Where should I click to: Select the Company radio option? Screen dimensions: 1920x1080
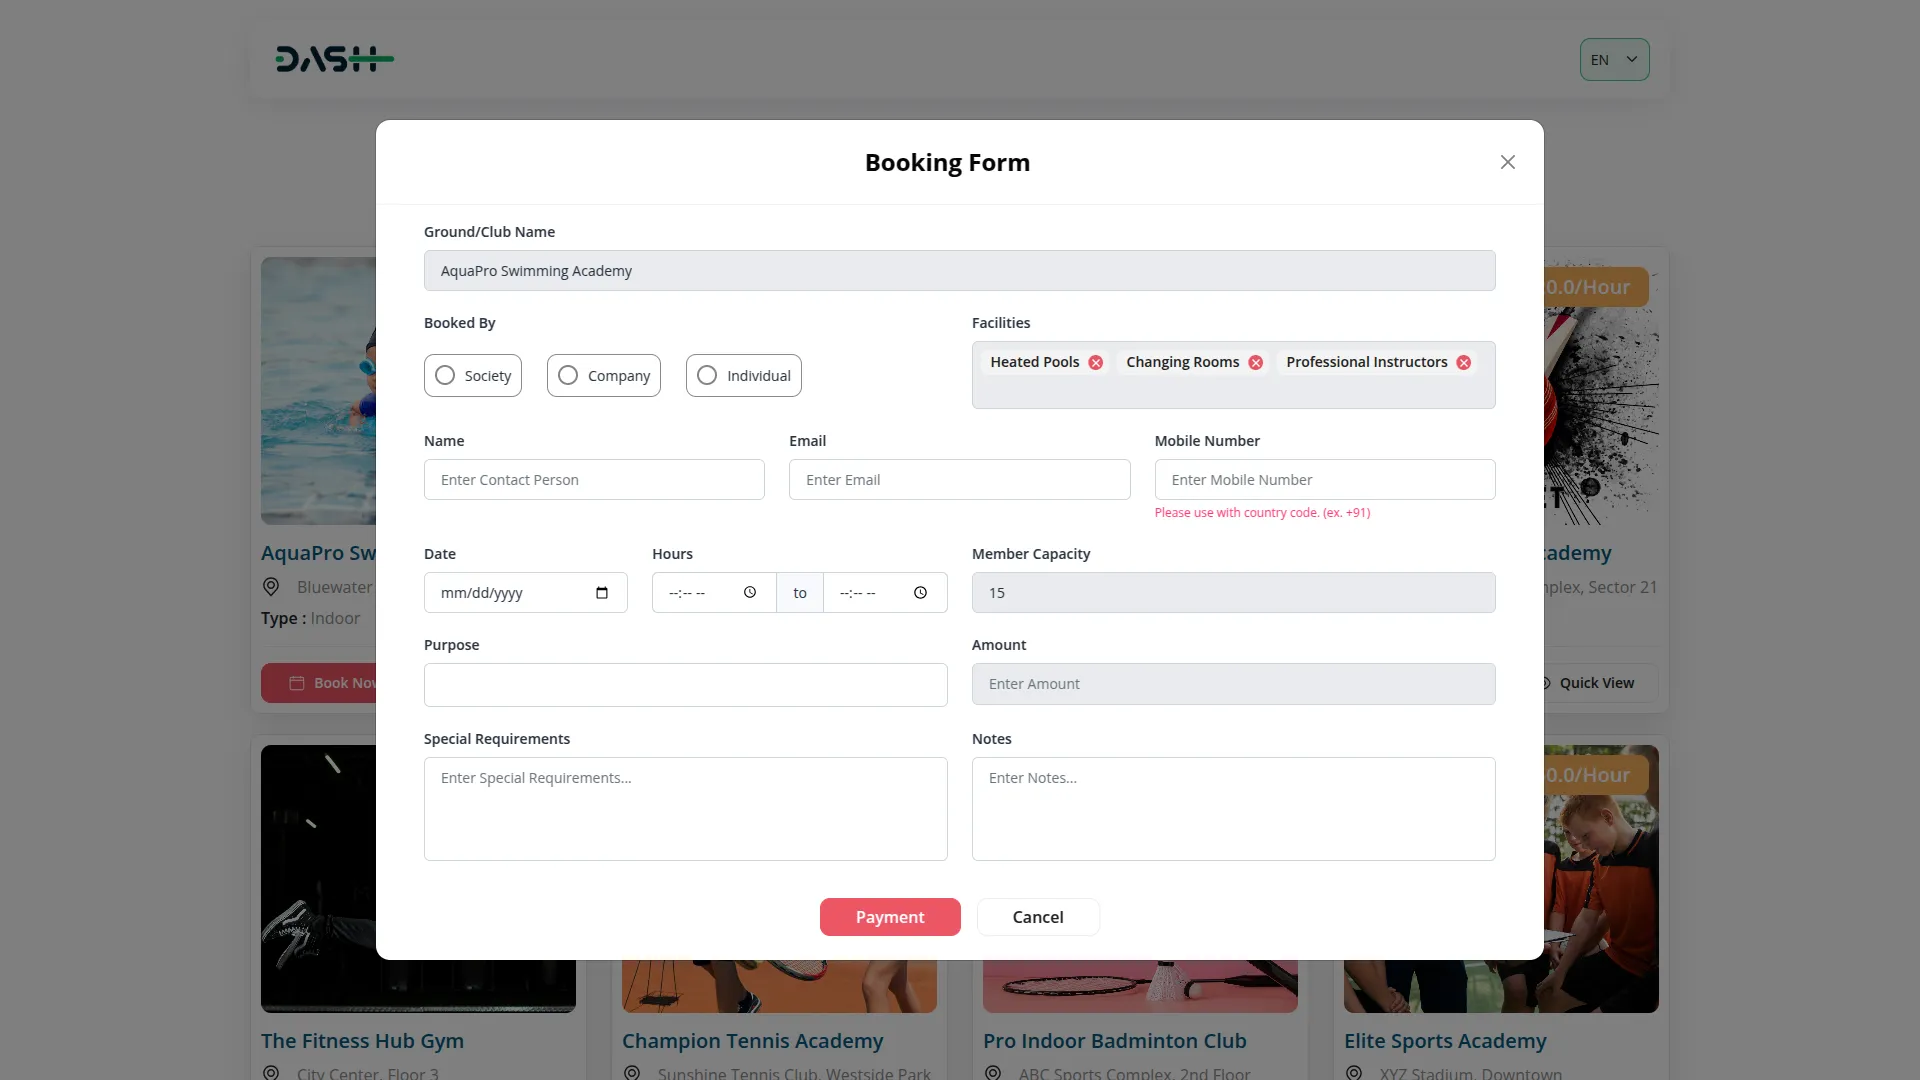pyautogui.click(x=569, y=376)
